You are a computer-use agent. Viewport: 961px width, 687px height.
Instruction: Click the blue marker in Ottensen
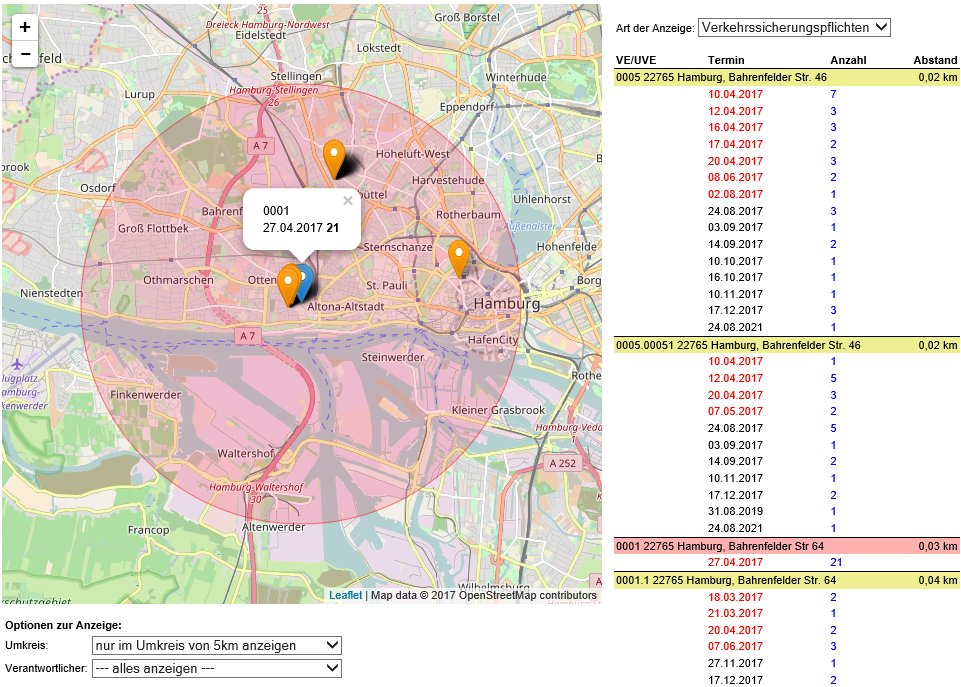[305, 283]
